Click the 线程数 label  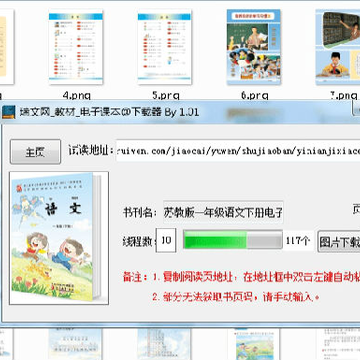pos(139,241)
